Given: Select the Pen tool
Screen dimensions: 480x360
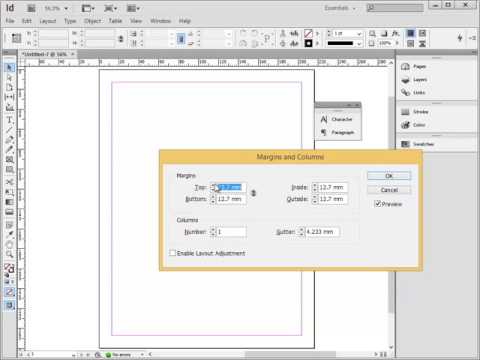Looking at the screenshot, I should coord(9,140).
